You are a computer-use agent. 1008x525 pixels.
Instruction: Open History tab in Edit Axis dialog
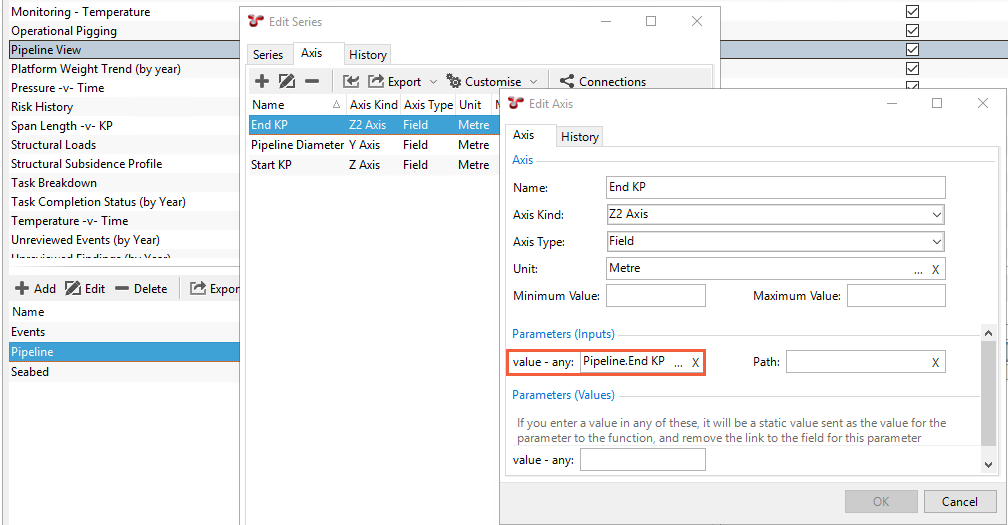[580, 136]
